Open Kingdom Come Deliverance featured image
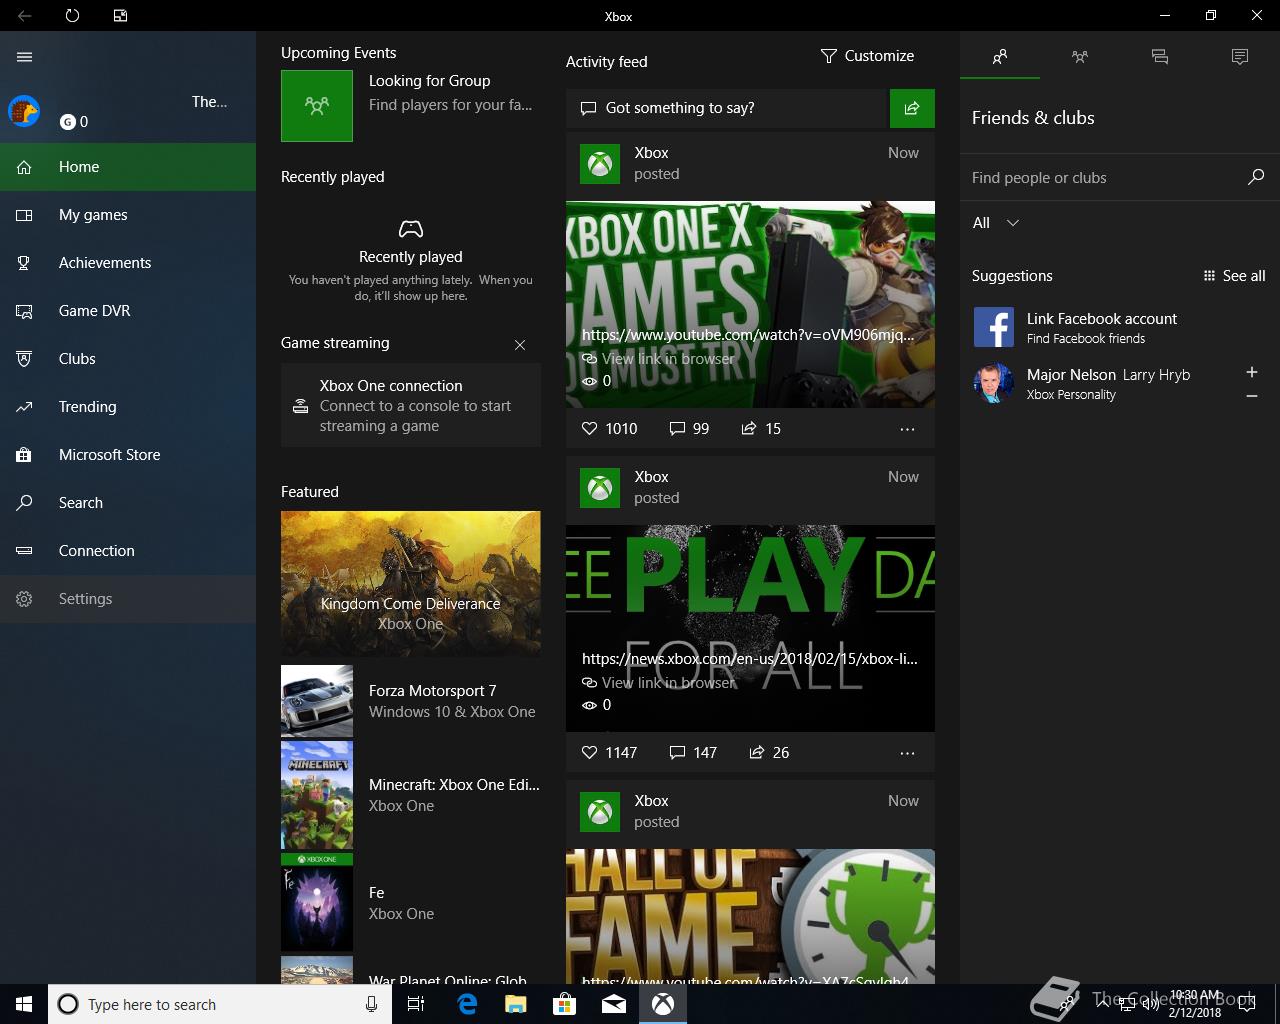The height and width of the screenshot is (1024, 1280). (x=411, y=583)
